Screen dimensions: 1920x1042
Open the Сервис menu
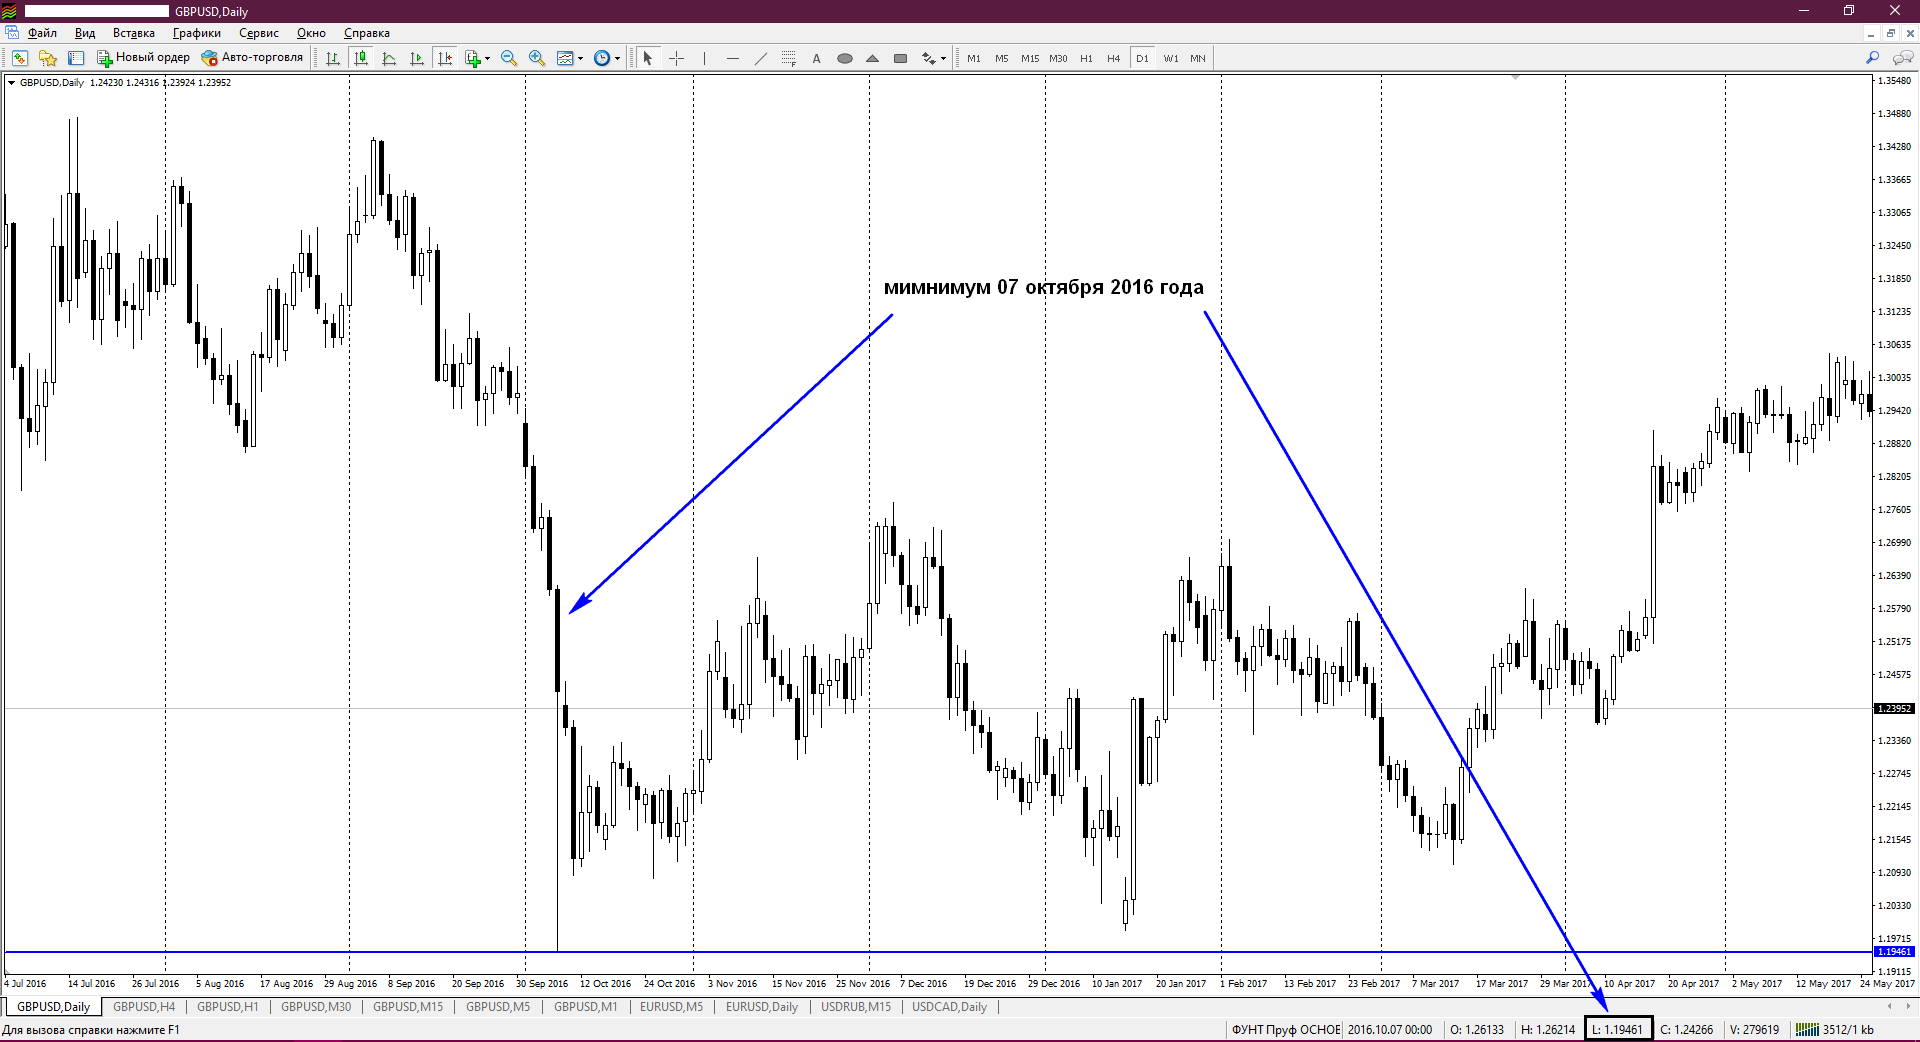[259, 33]
